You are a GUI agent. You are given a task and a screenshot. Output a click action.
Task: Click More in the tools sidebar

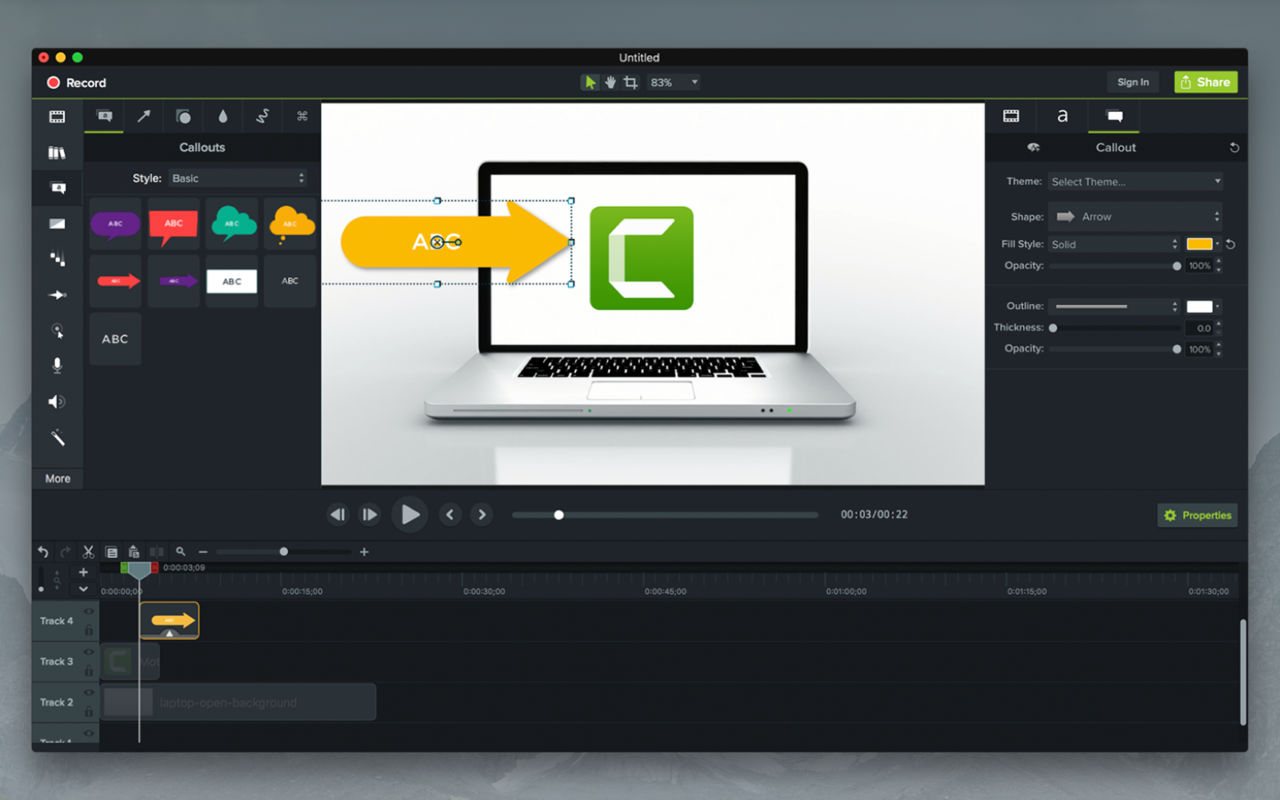tap(58, 479)
